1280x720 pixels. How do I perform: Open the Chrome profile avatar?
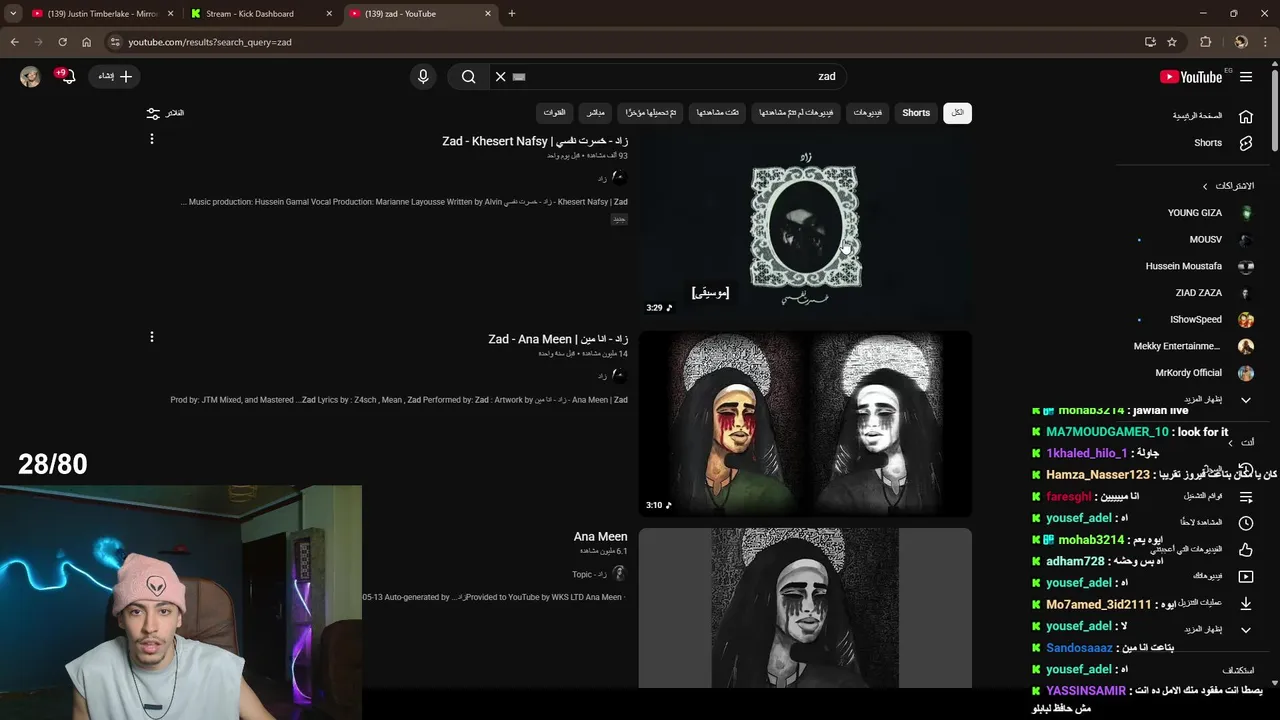(x=1241, y=42)
